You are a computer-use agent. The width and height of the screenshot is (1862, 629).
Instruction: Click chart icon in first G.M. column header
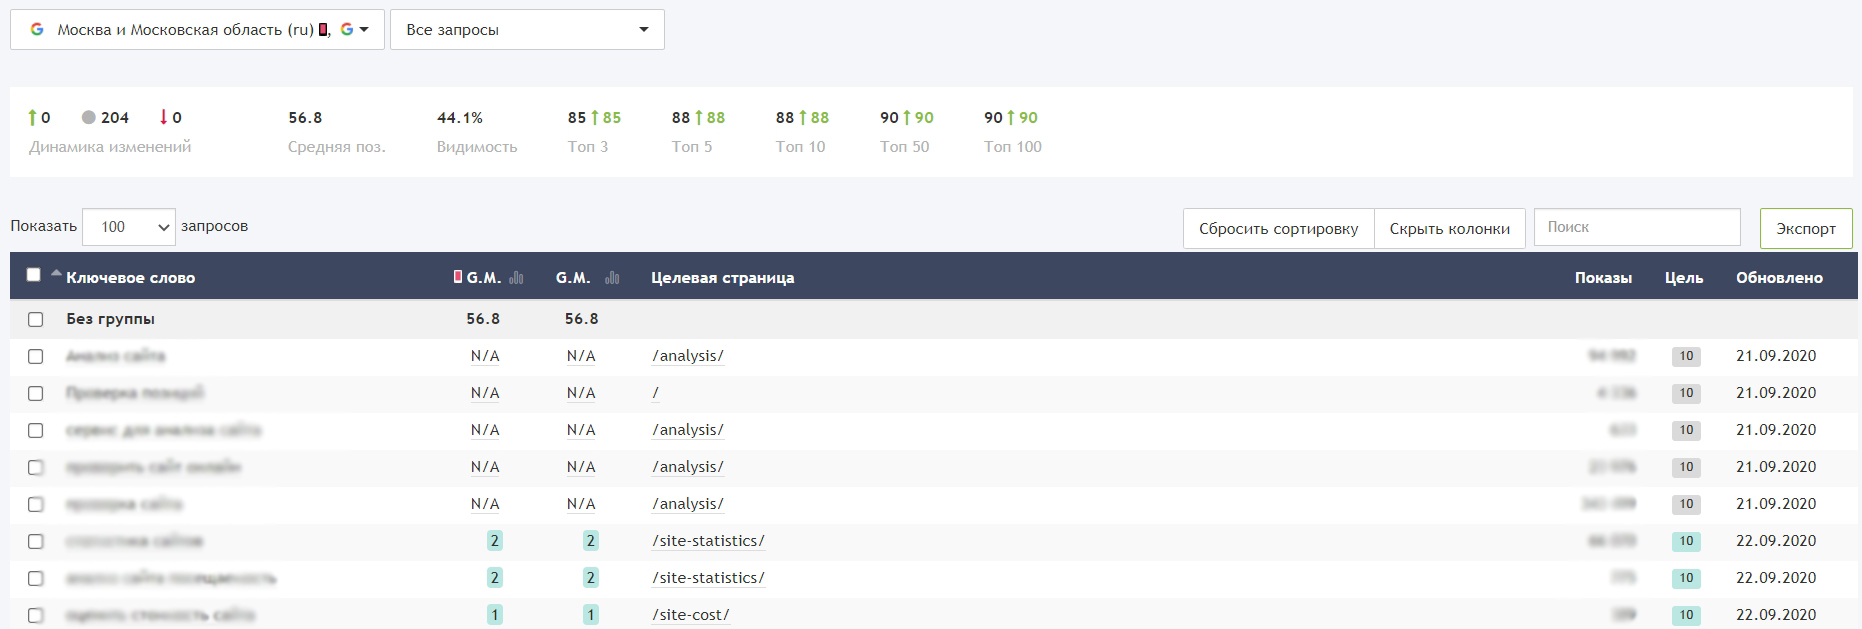(516, 278)
